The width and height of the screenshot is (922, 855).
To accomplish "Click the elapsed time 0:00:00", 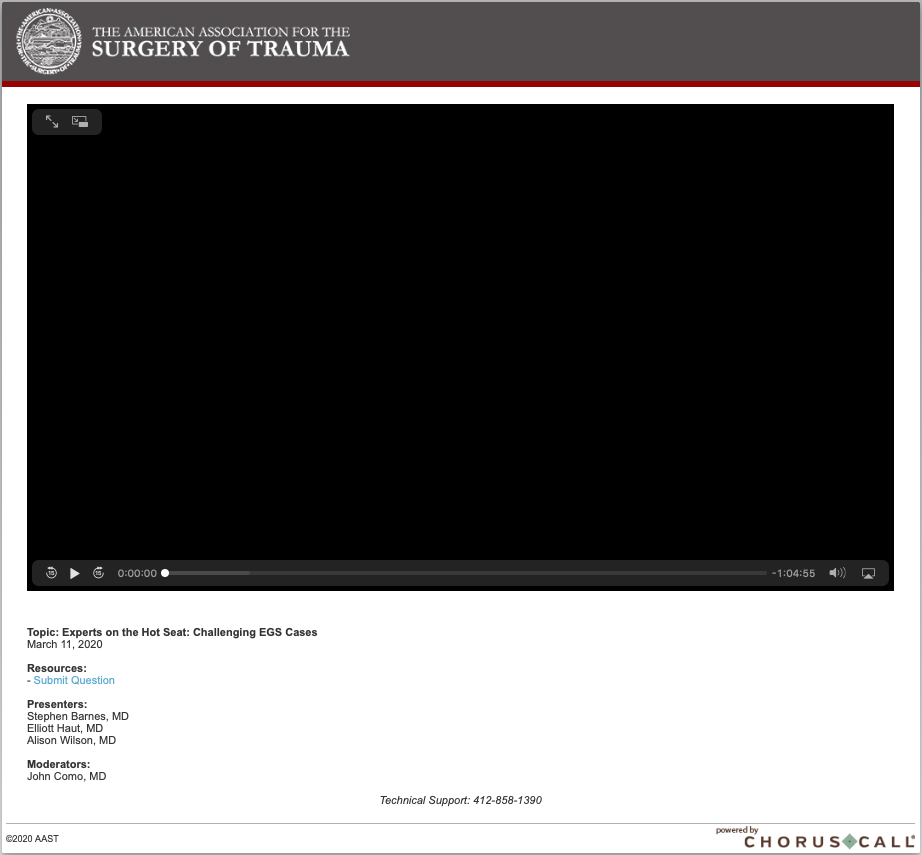I will pyautogui.click(x=137, y=573).
